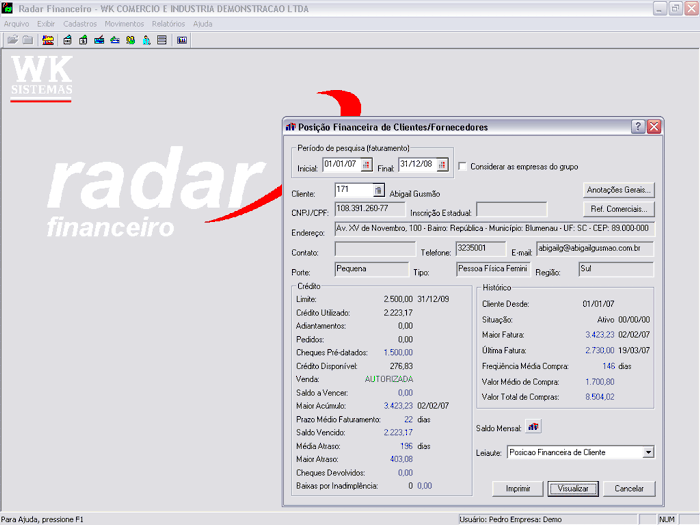Click the Visualizar button
The height and width of the screenshot is (525, 700).
[x=573, y=489]
